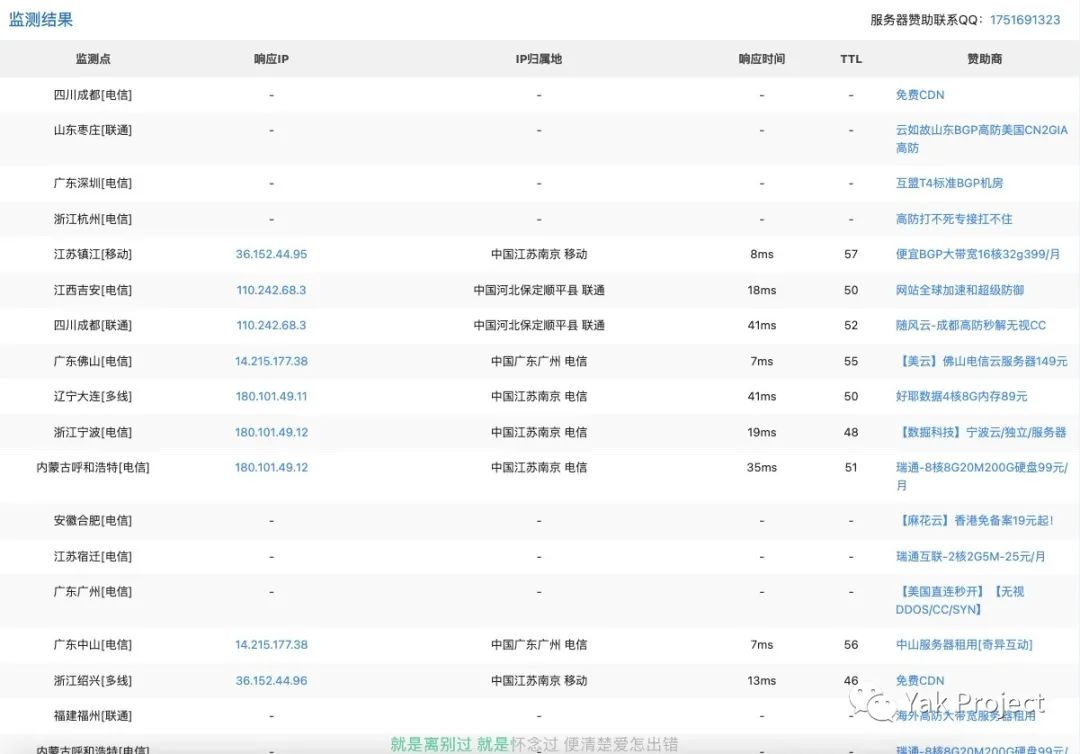Click the 监测结果 section heading
The image size is (1080, 754).
[41, 19]
